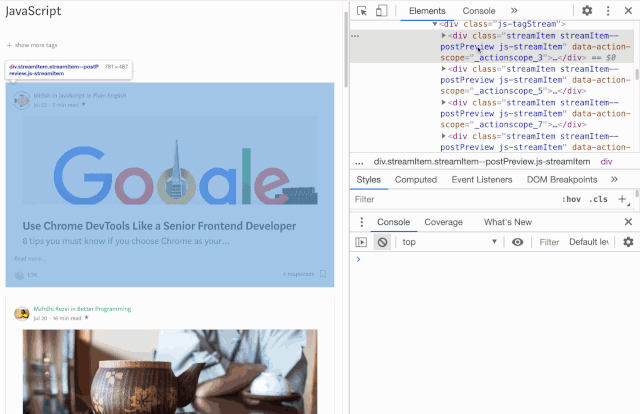This screenshot has width=640, height=414.
Task: Show more DevTools top tabs chevron
Action: point(514,11)
